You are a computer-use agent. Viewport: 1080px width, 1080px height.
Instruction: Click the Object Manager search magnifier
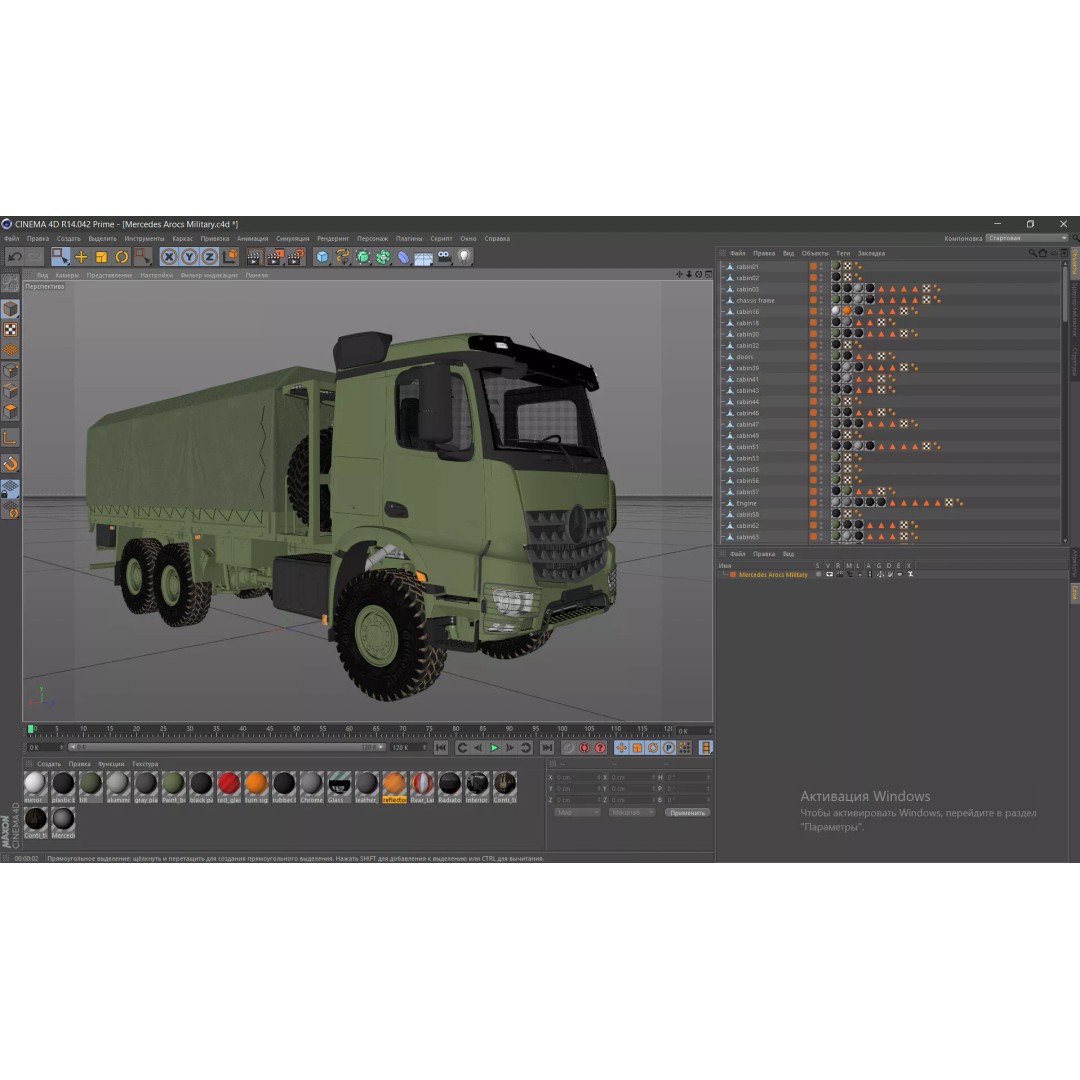1032,253
